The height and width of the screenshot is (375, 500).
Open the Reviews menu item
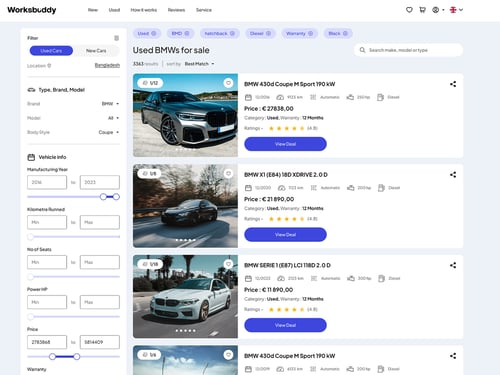click(176, 10)
